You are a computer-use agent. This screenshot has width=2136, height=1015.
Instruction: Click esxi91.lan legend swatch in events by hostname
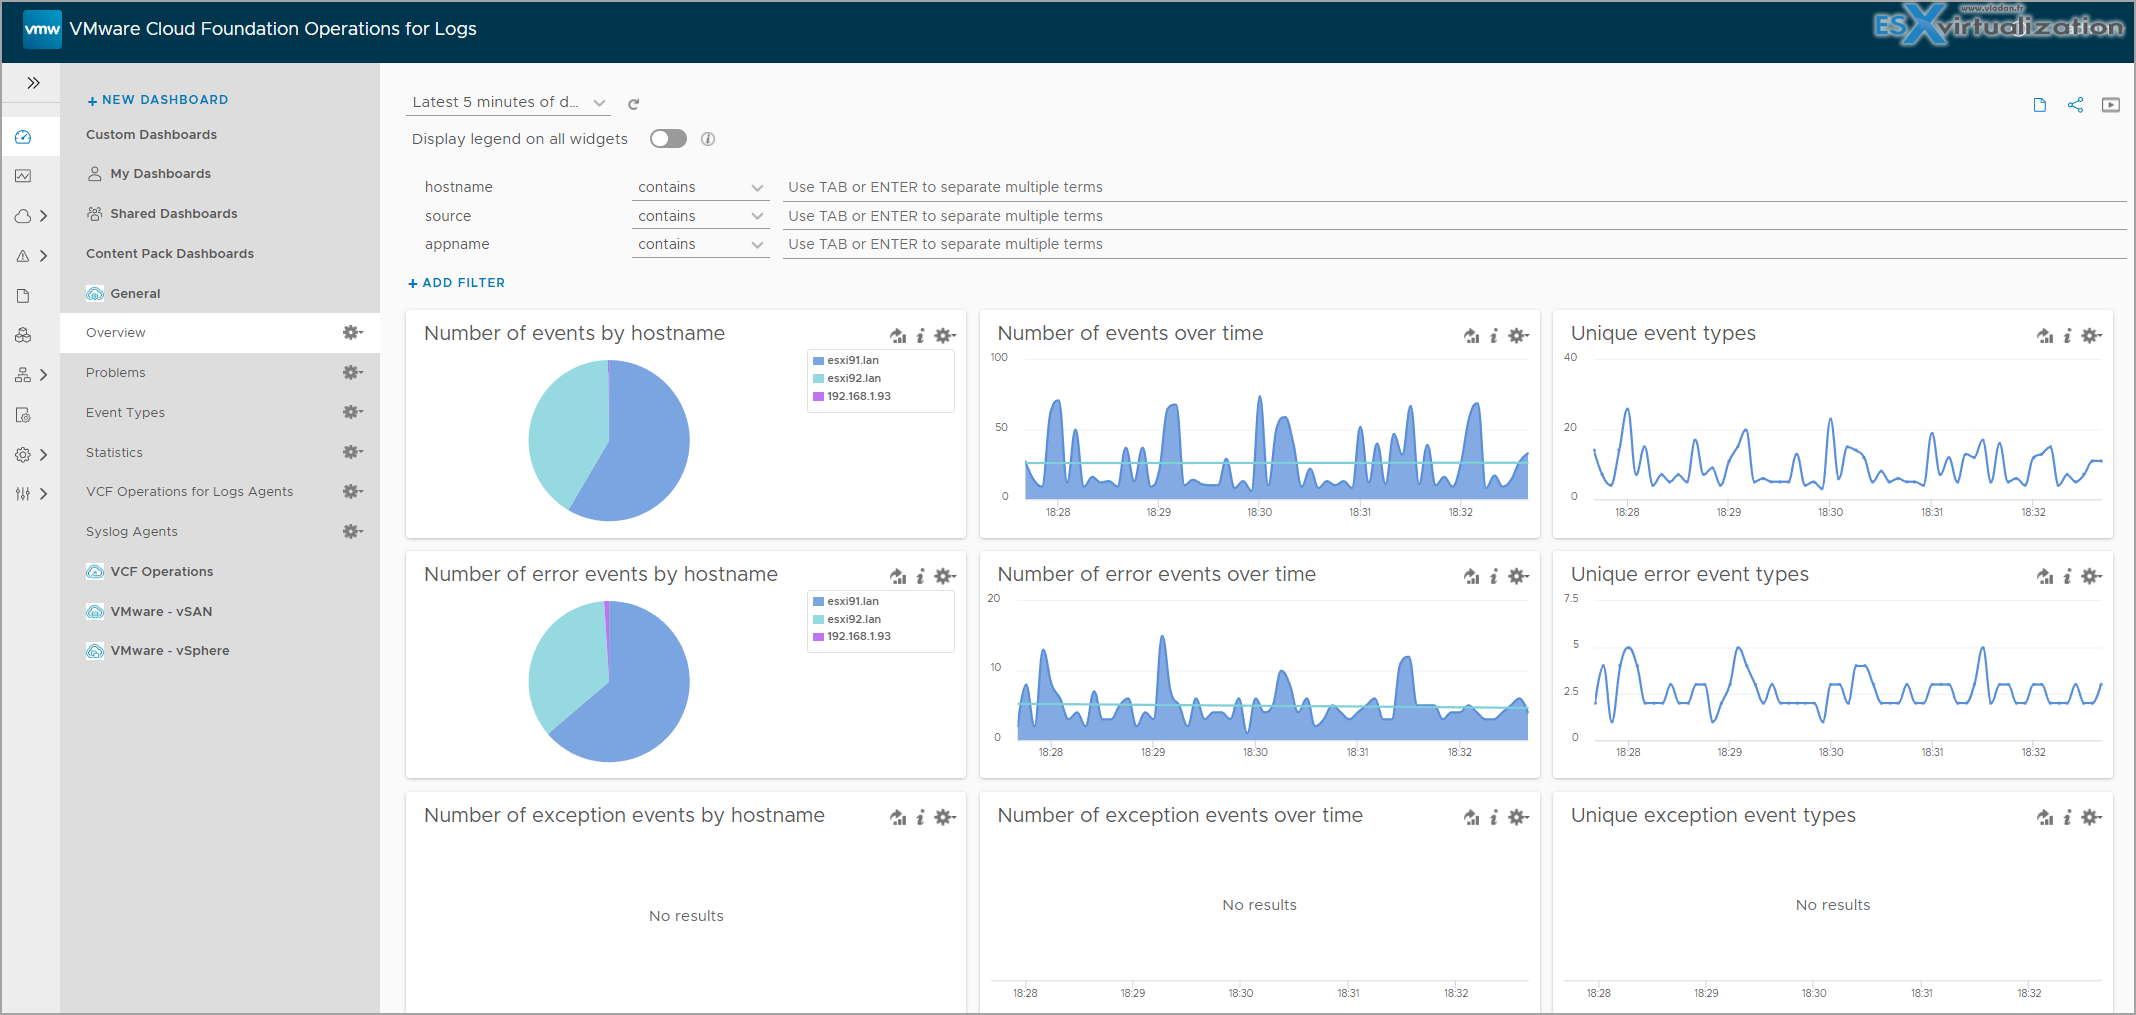(818, 361)
